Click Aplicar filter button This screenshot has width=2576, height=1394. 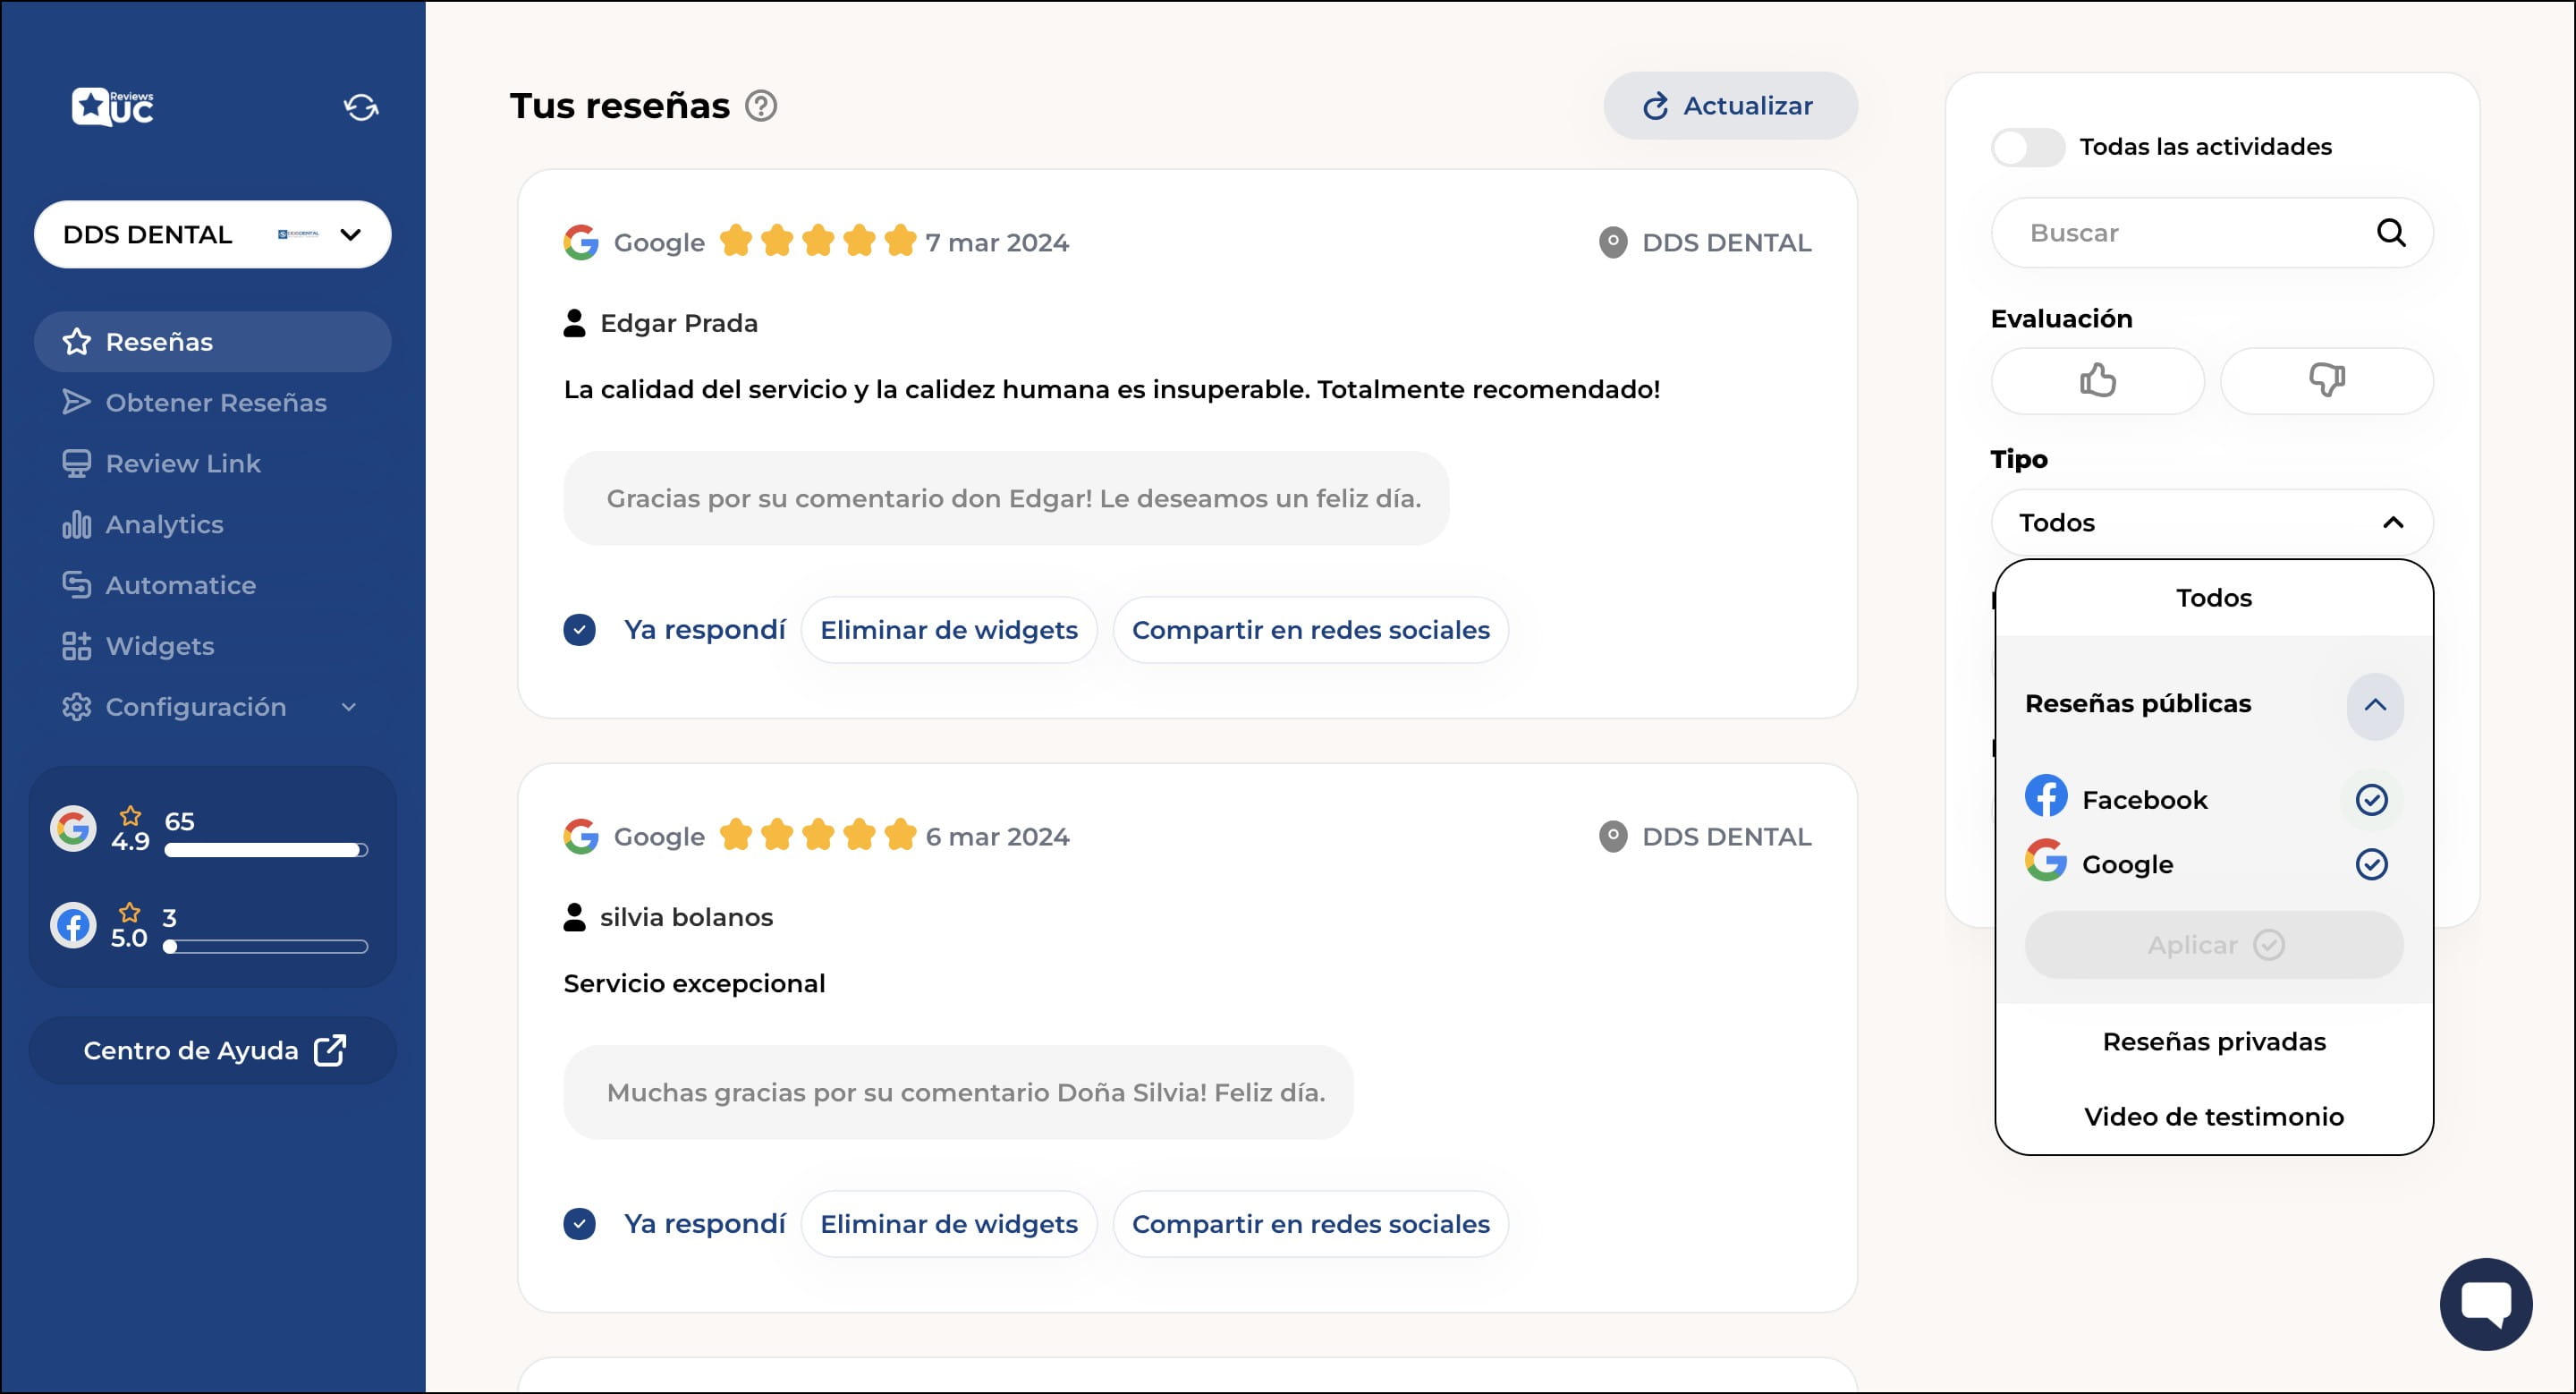coord(2214,945)
